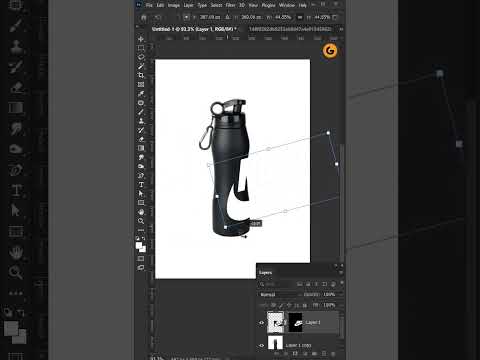This screenshot has height=360, width=480.
Task: Click the Layers panel tab
Action: pos(265,273)
